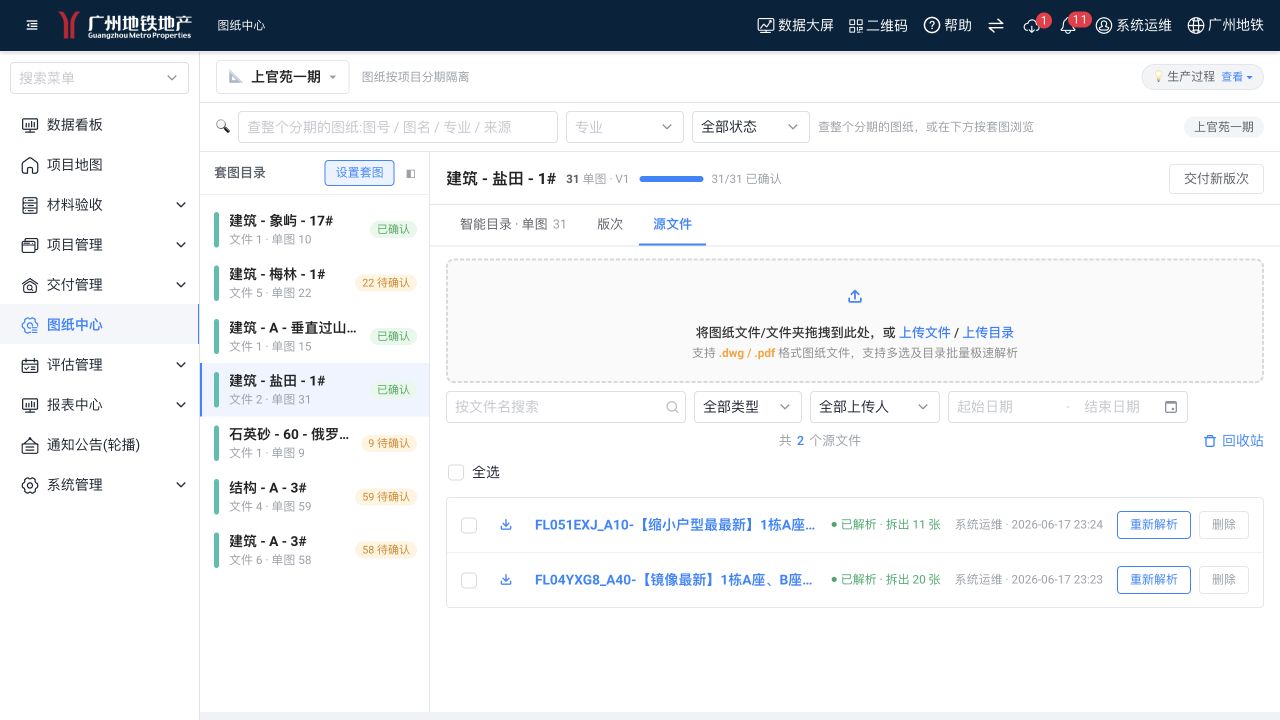Check the FL04YXG8_A40 file row checkbox
Image resolution: width=1280 pixels, height=720 pixels.
pos(469,580)
